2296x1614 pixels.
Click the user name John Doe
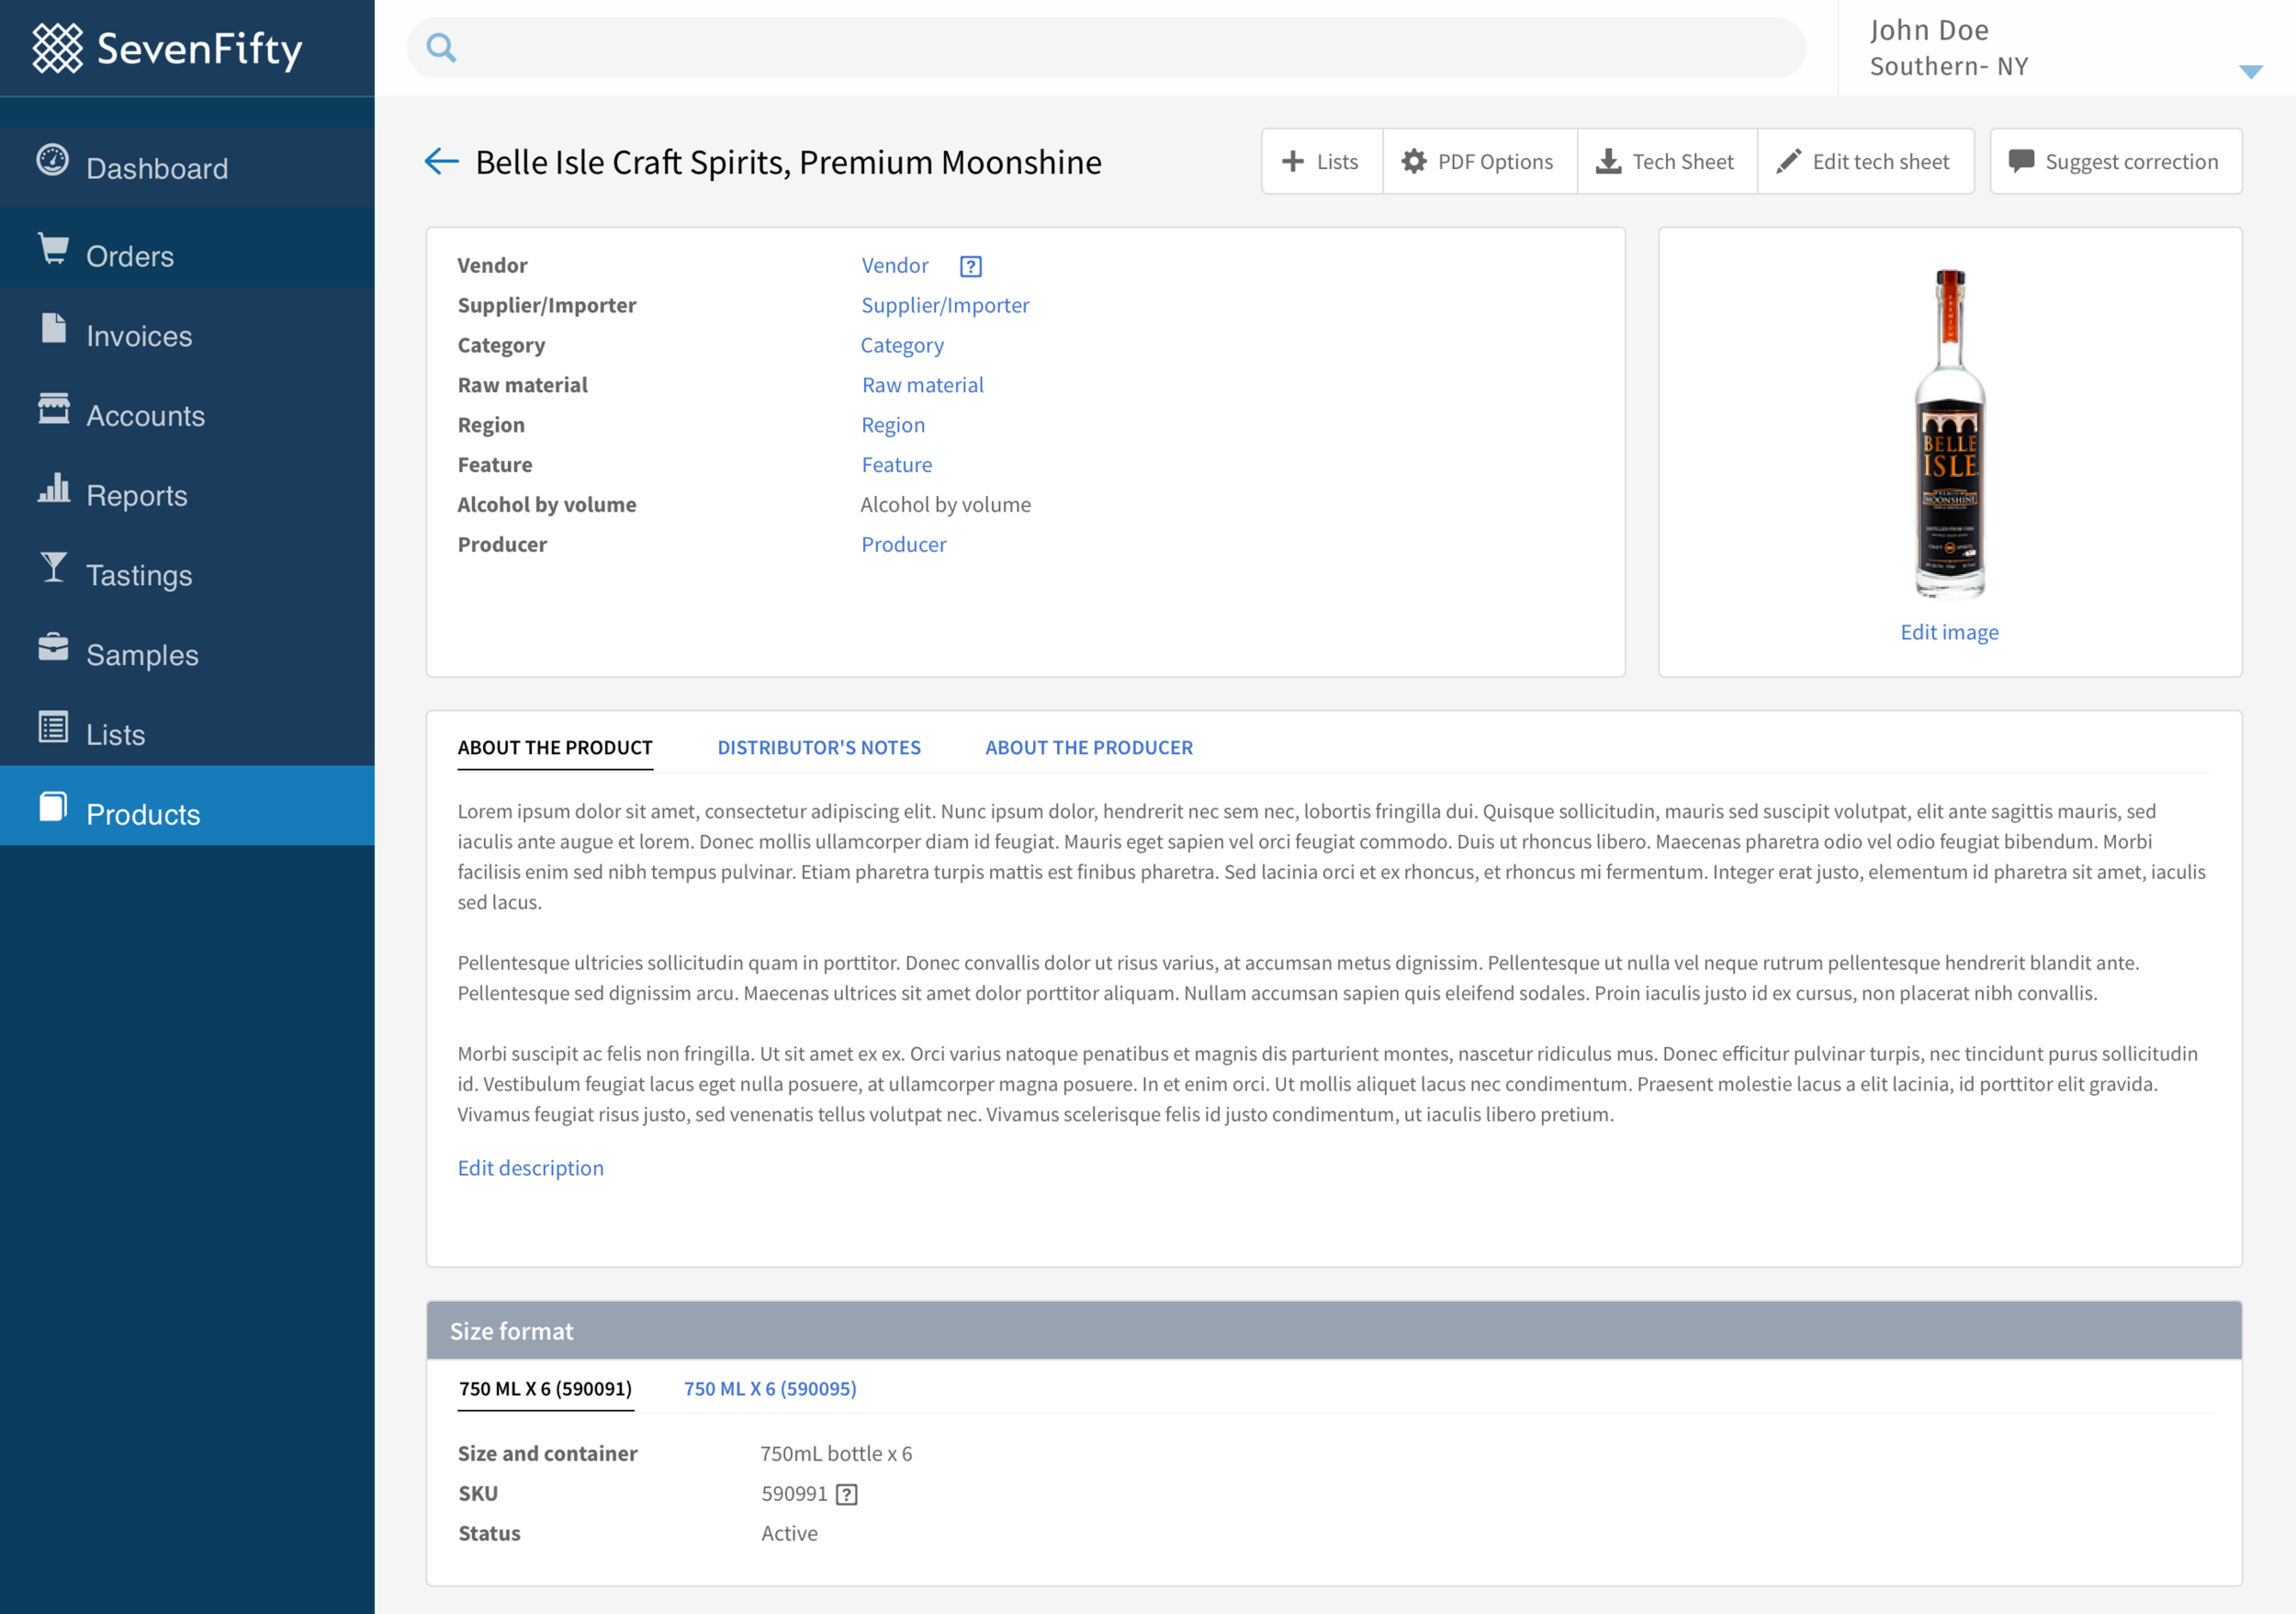coord(1929,30)
